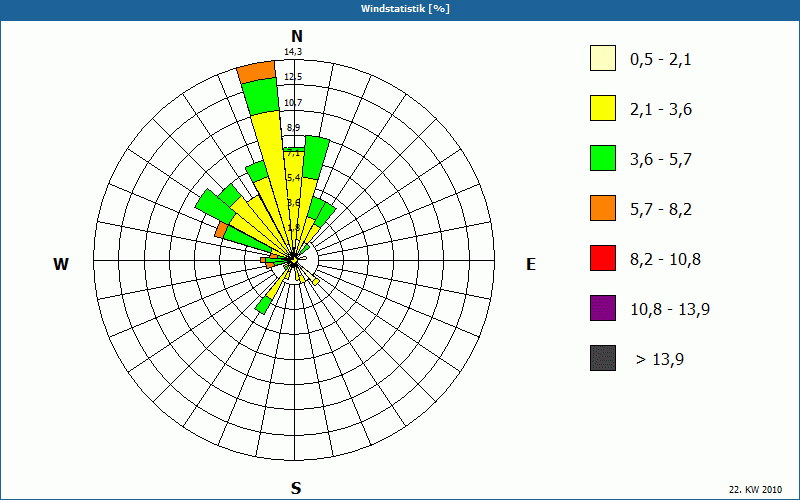Click the 5,4 axis value
This screenshot has height=500, width=800.
(293, 178)
